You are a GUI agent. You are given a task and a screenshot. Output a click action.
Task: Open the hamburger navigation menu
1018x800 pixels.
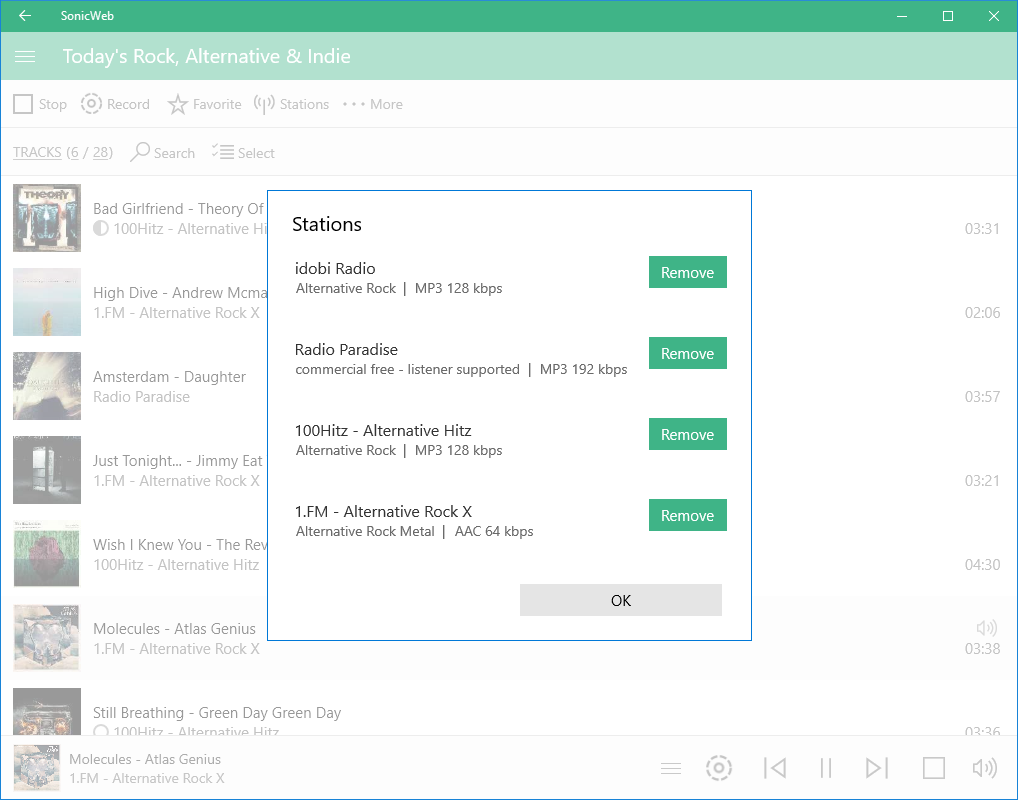click(25, 57)
